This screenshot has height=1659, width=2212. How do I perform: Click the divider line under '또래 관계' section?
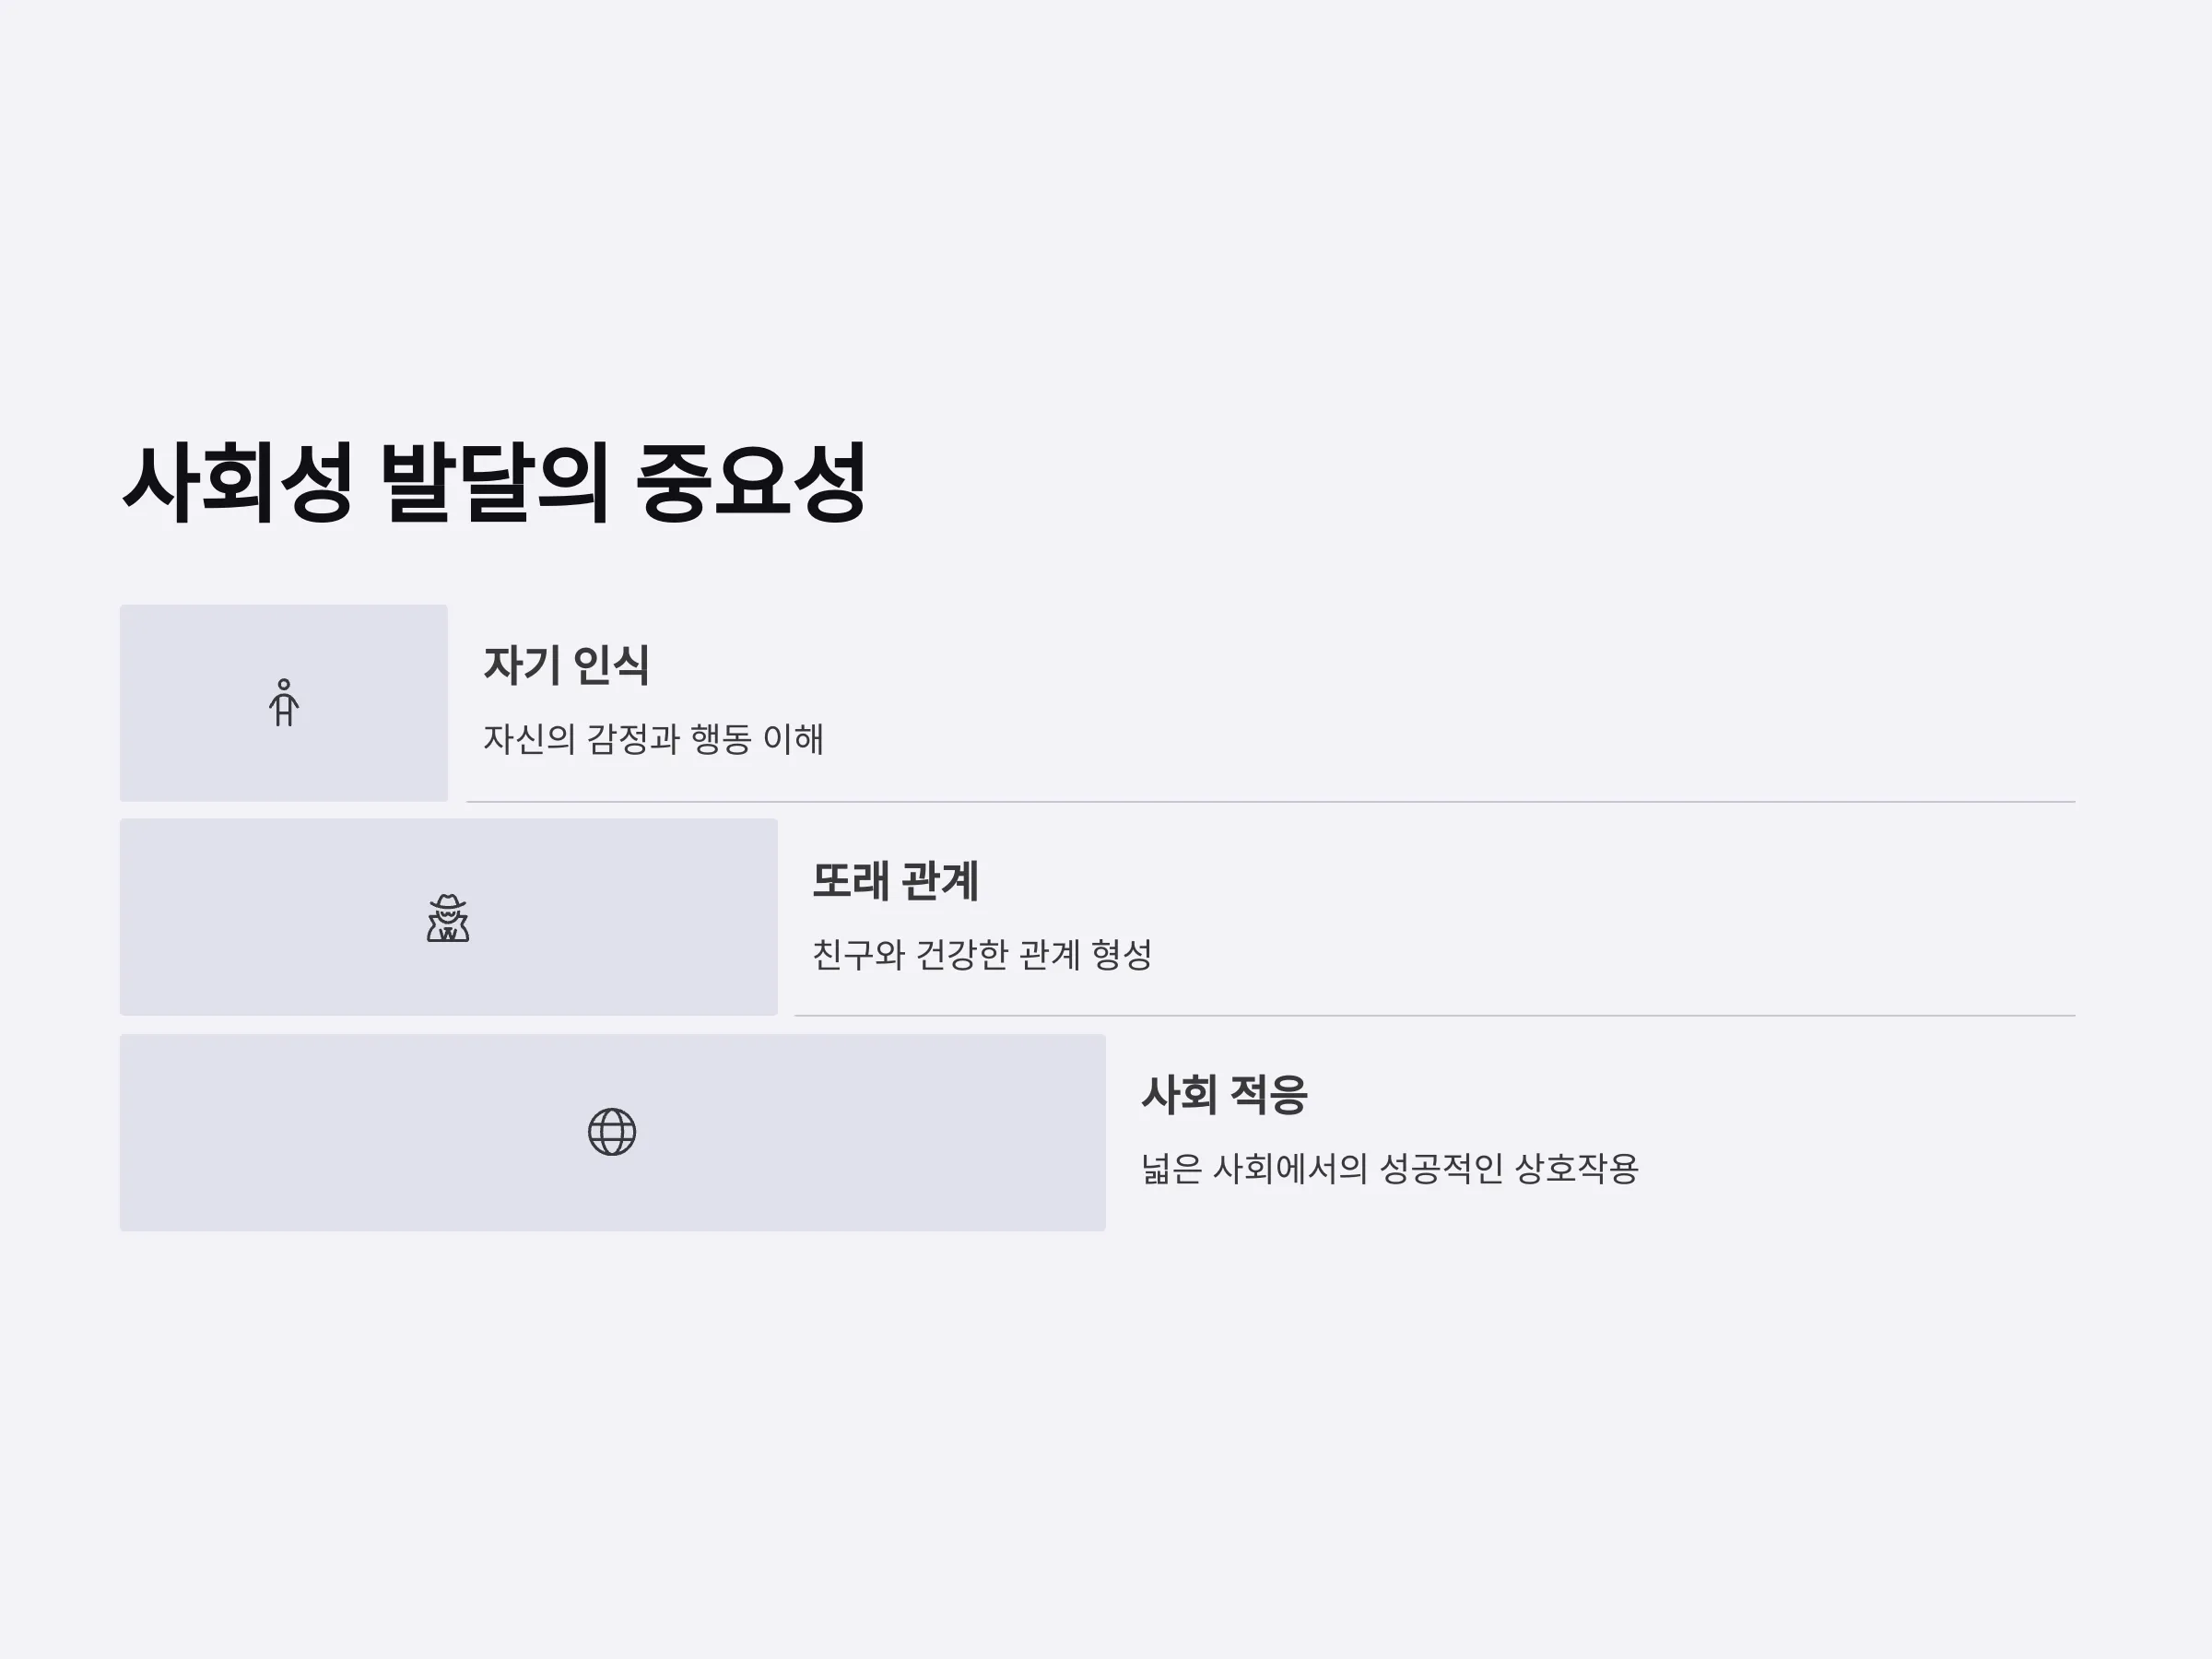tap(1435, 1016)
